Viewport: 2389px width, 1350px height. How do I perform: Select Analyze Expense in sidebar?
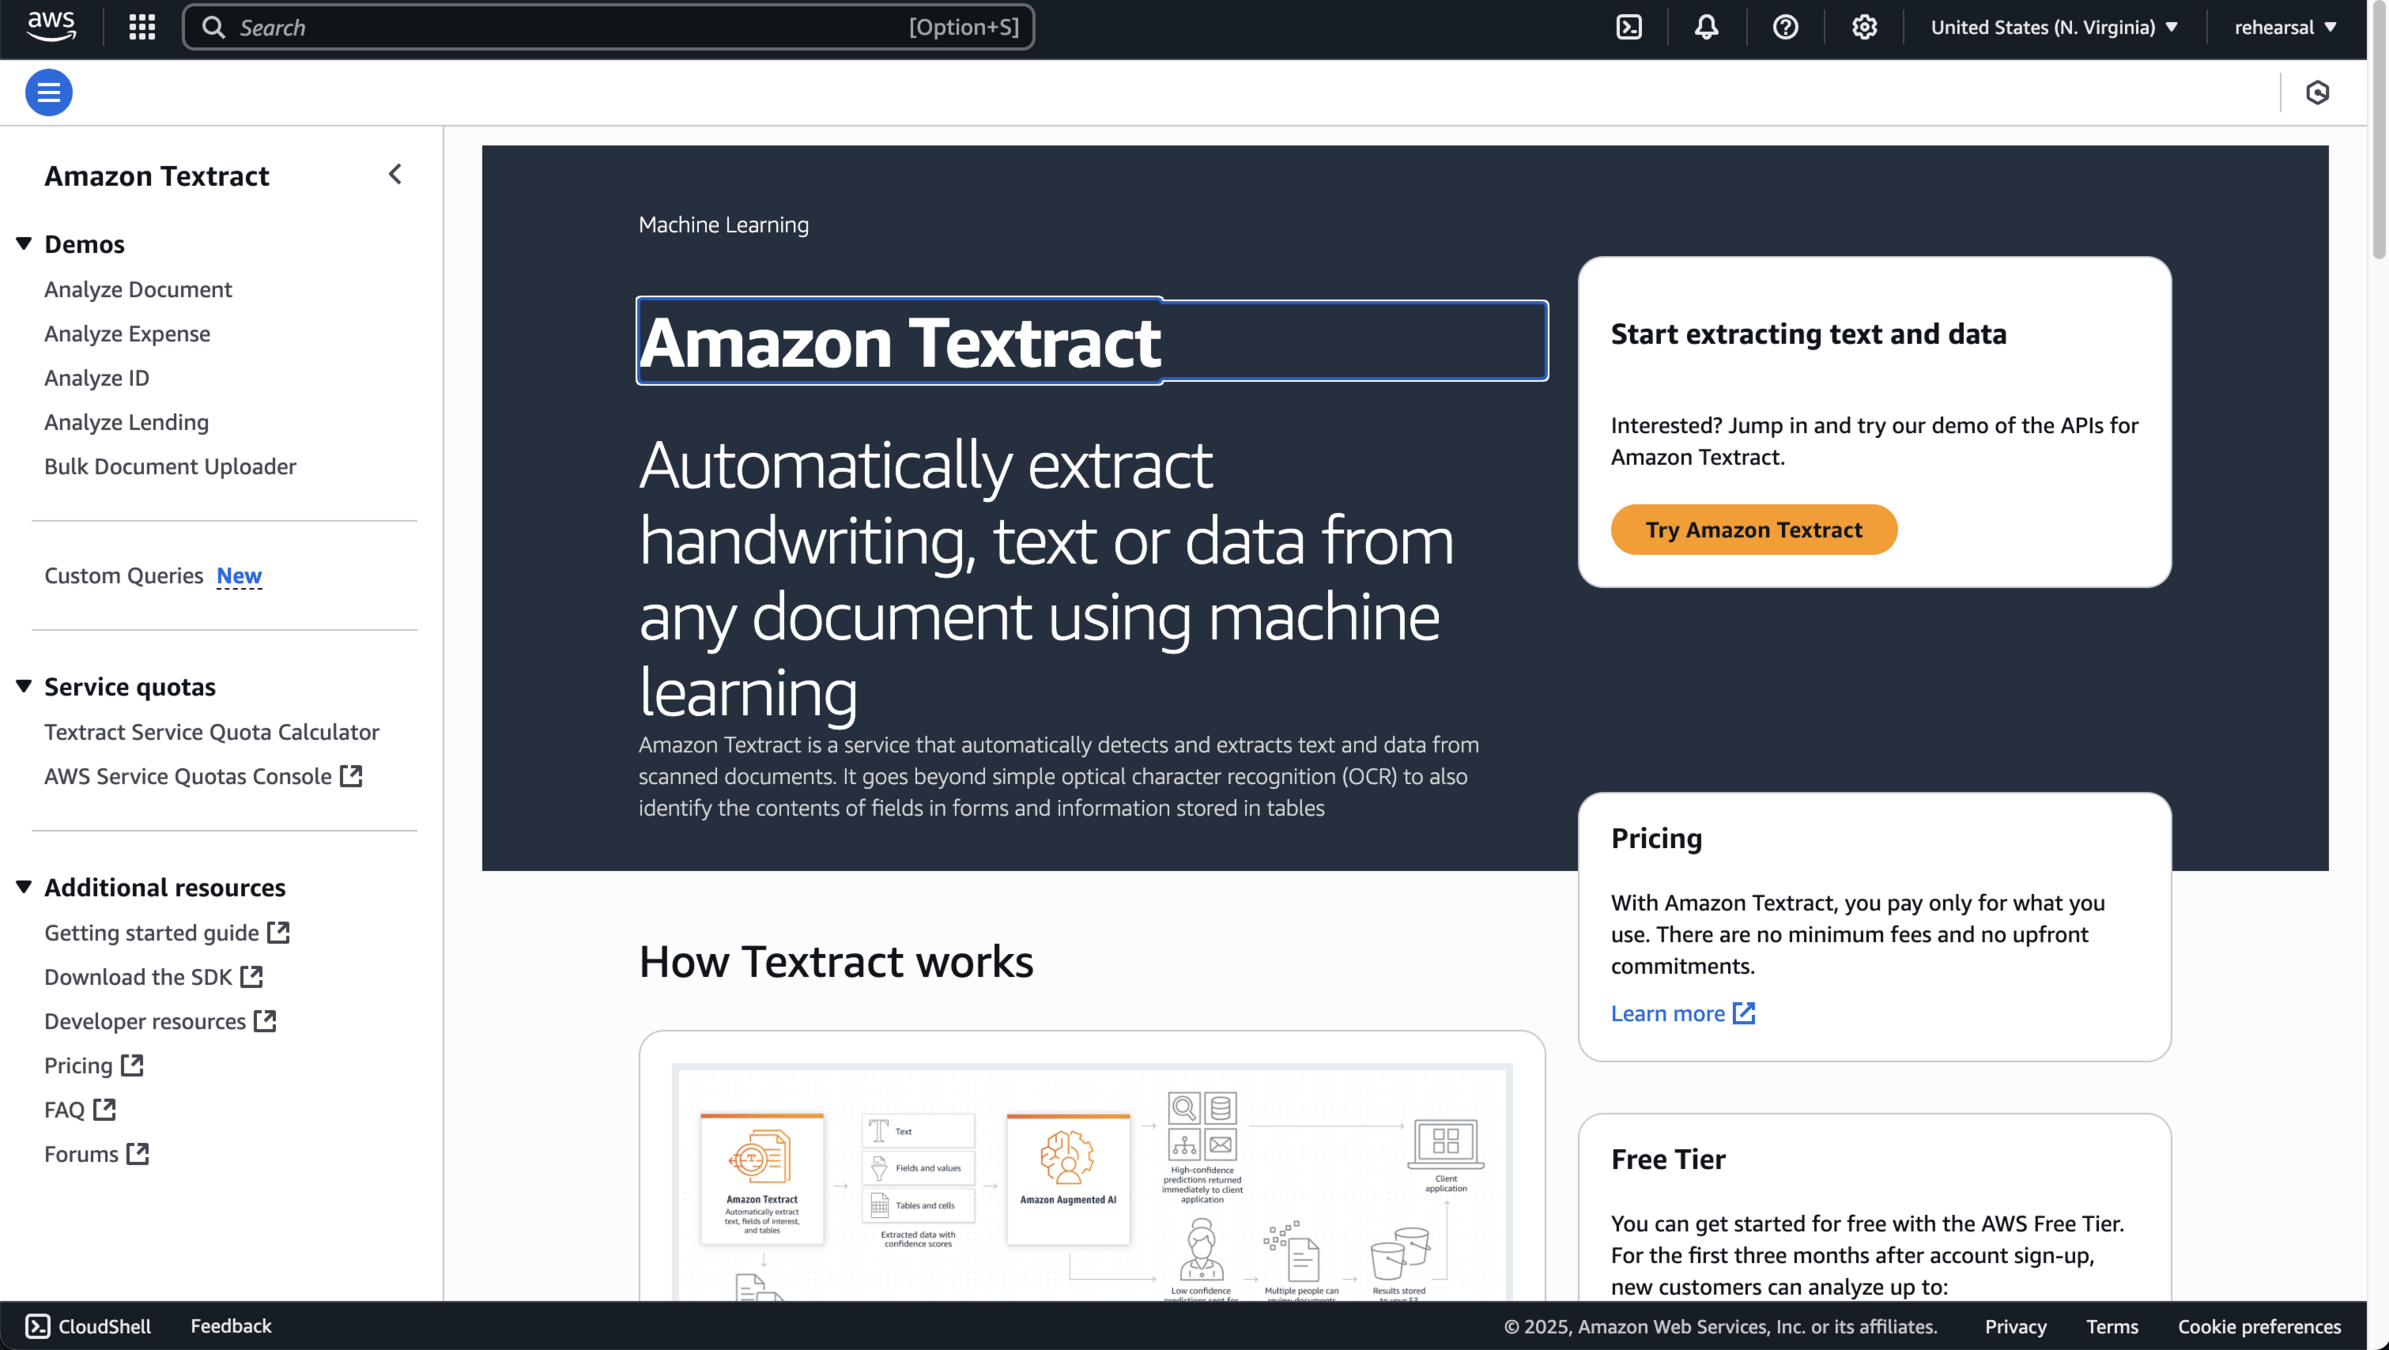pyautogui.click(x=127, y=334)
